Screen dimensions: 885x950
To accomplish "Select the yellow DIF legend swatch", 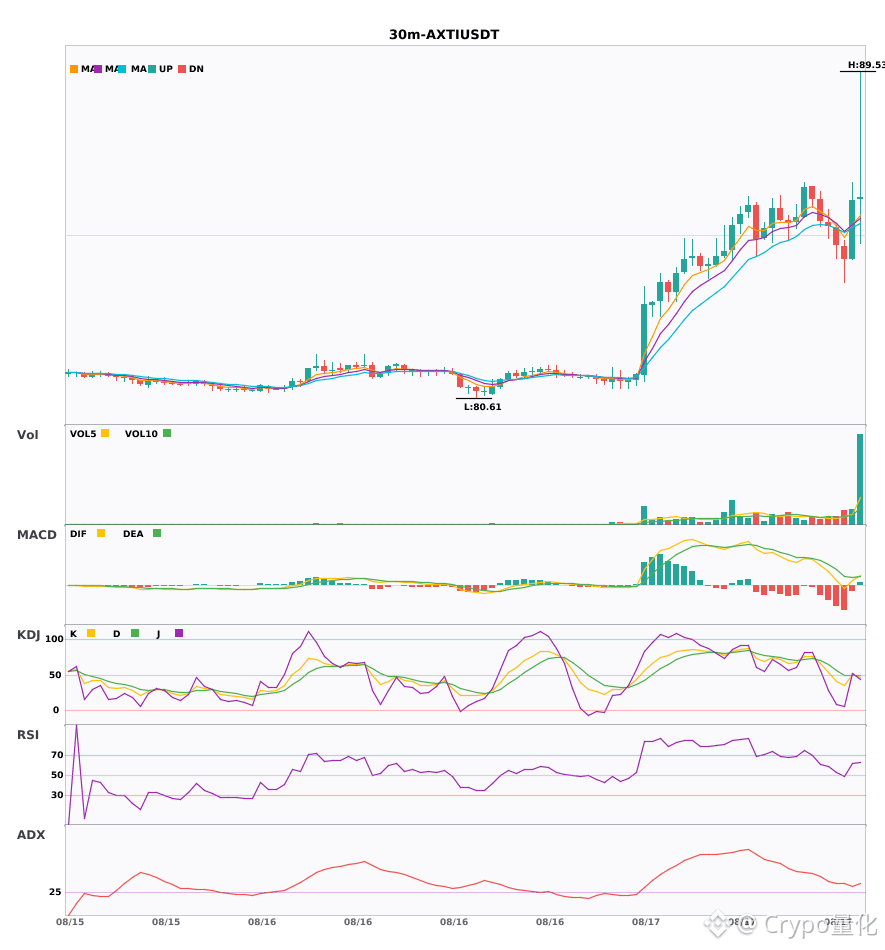I will (x=101, y=533).
